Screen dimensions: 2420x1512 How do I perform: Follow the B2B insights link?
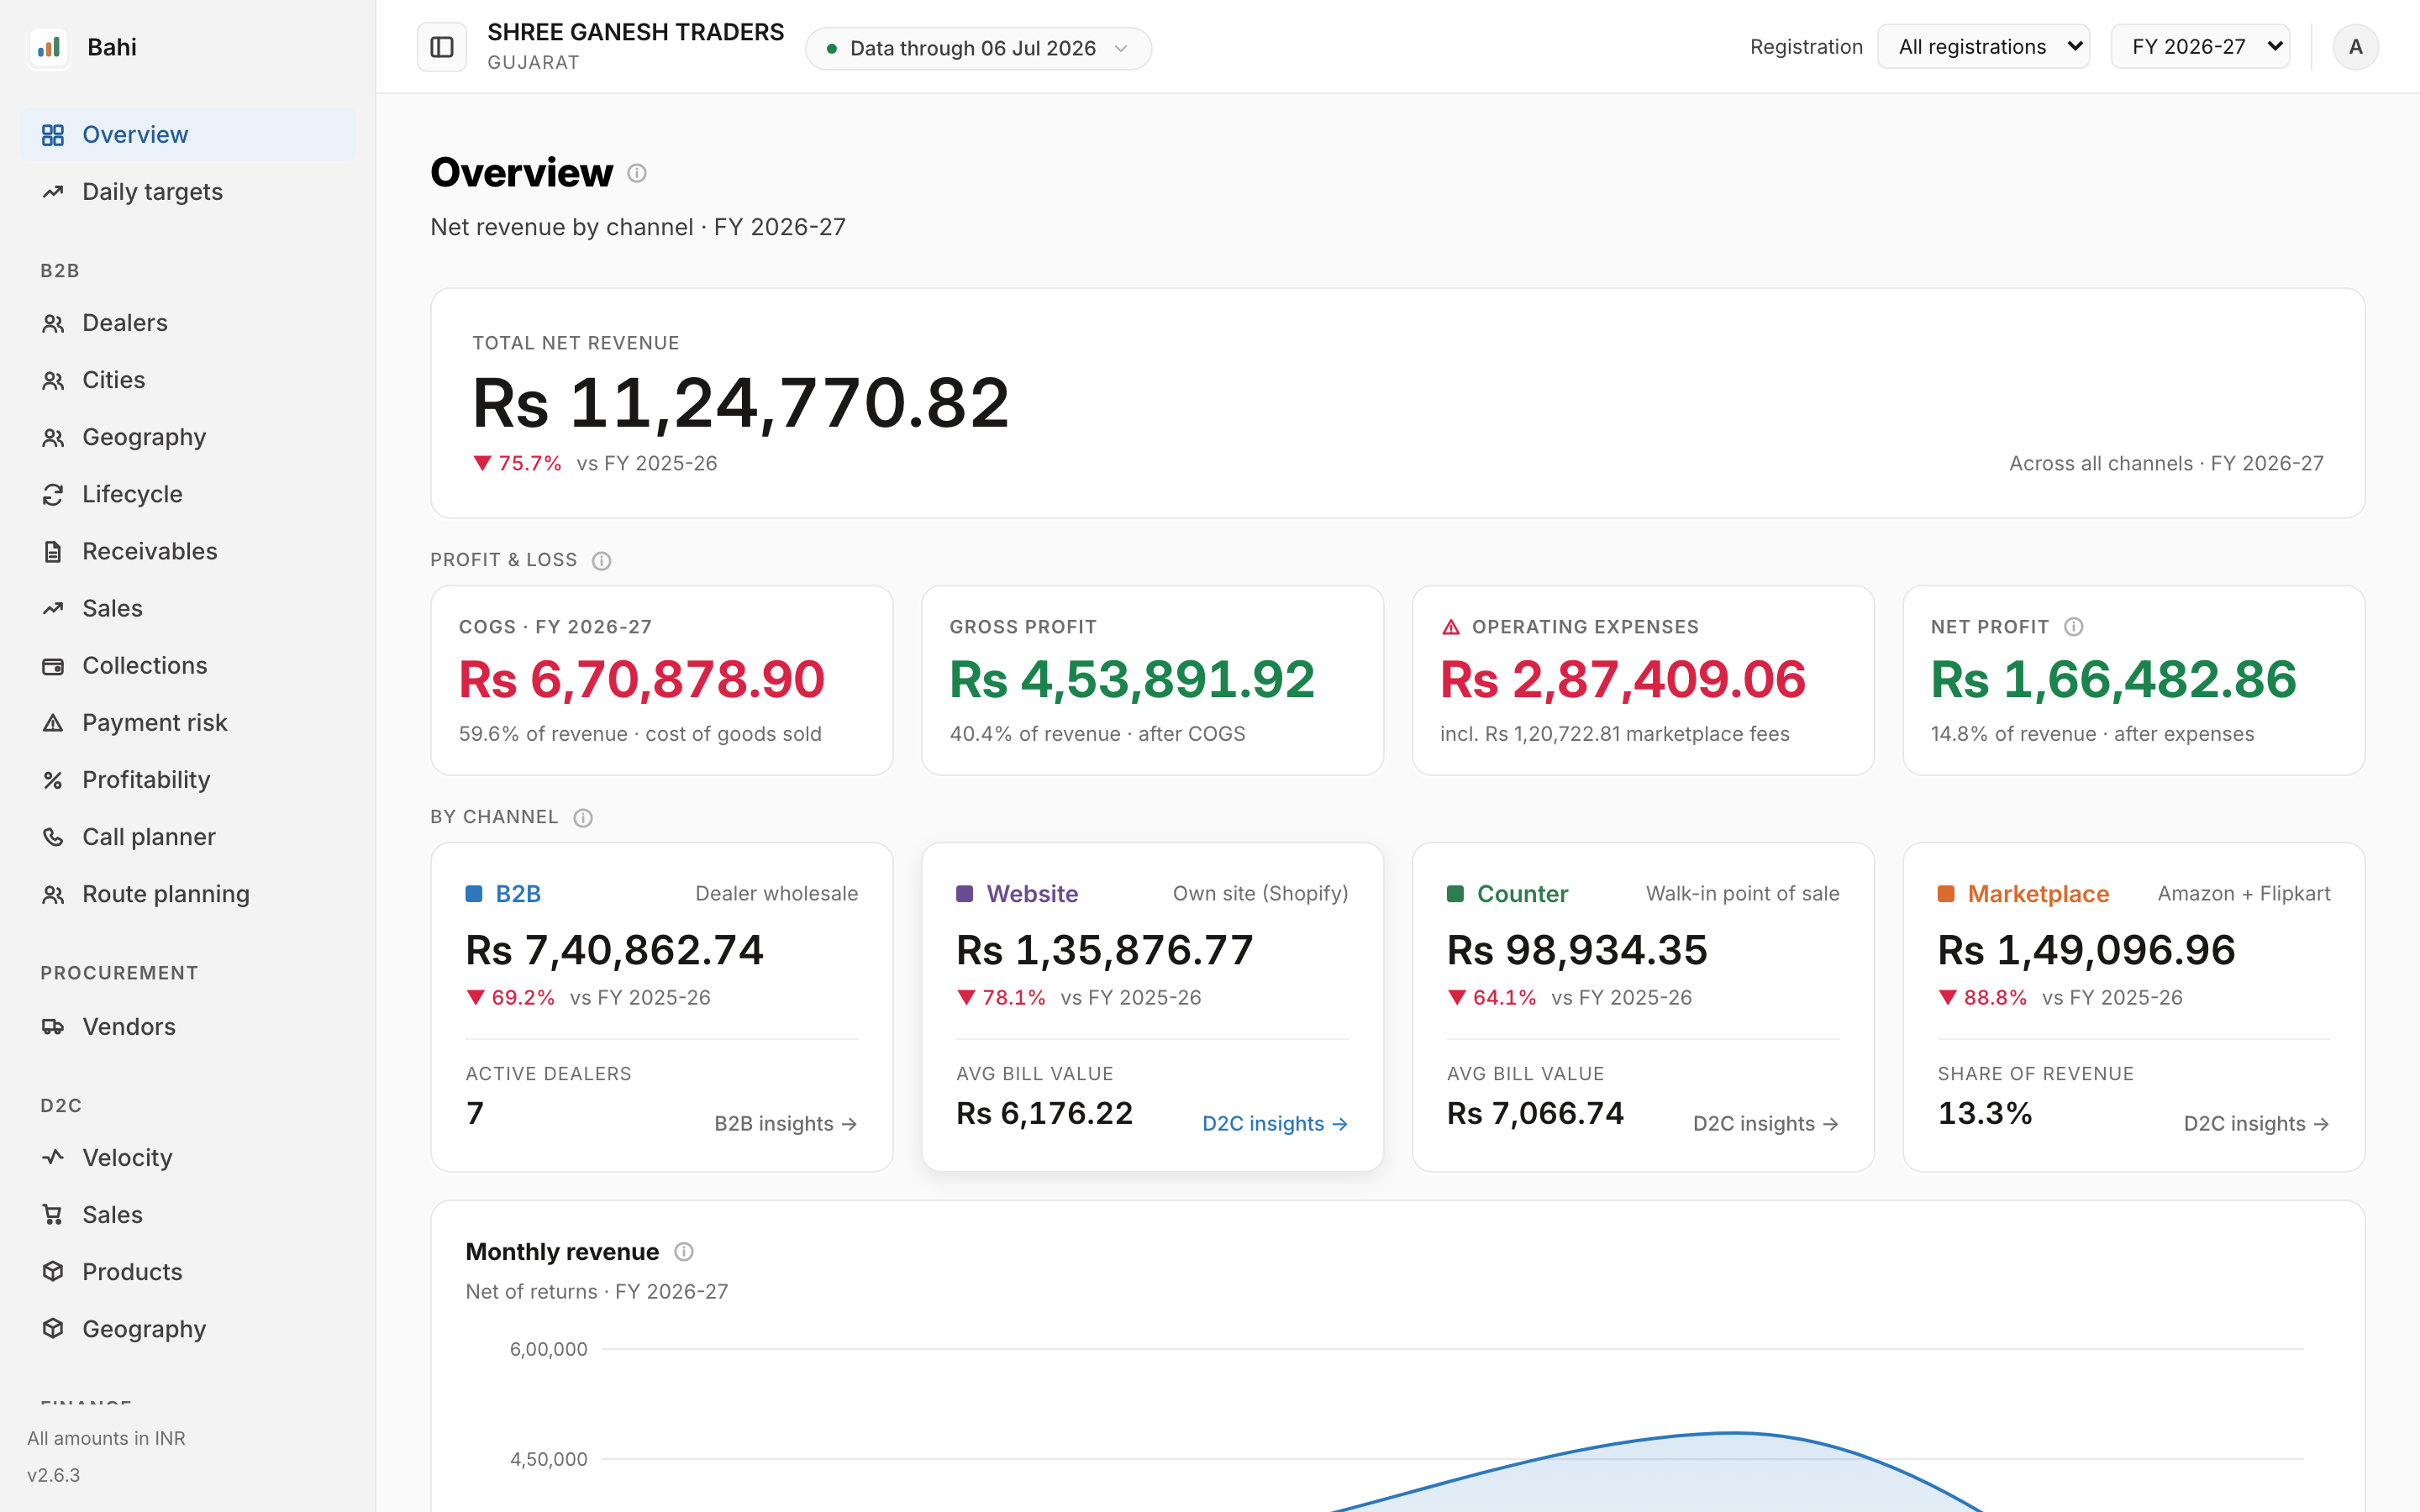coord(786,1124)
